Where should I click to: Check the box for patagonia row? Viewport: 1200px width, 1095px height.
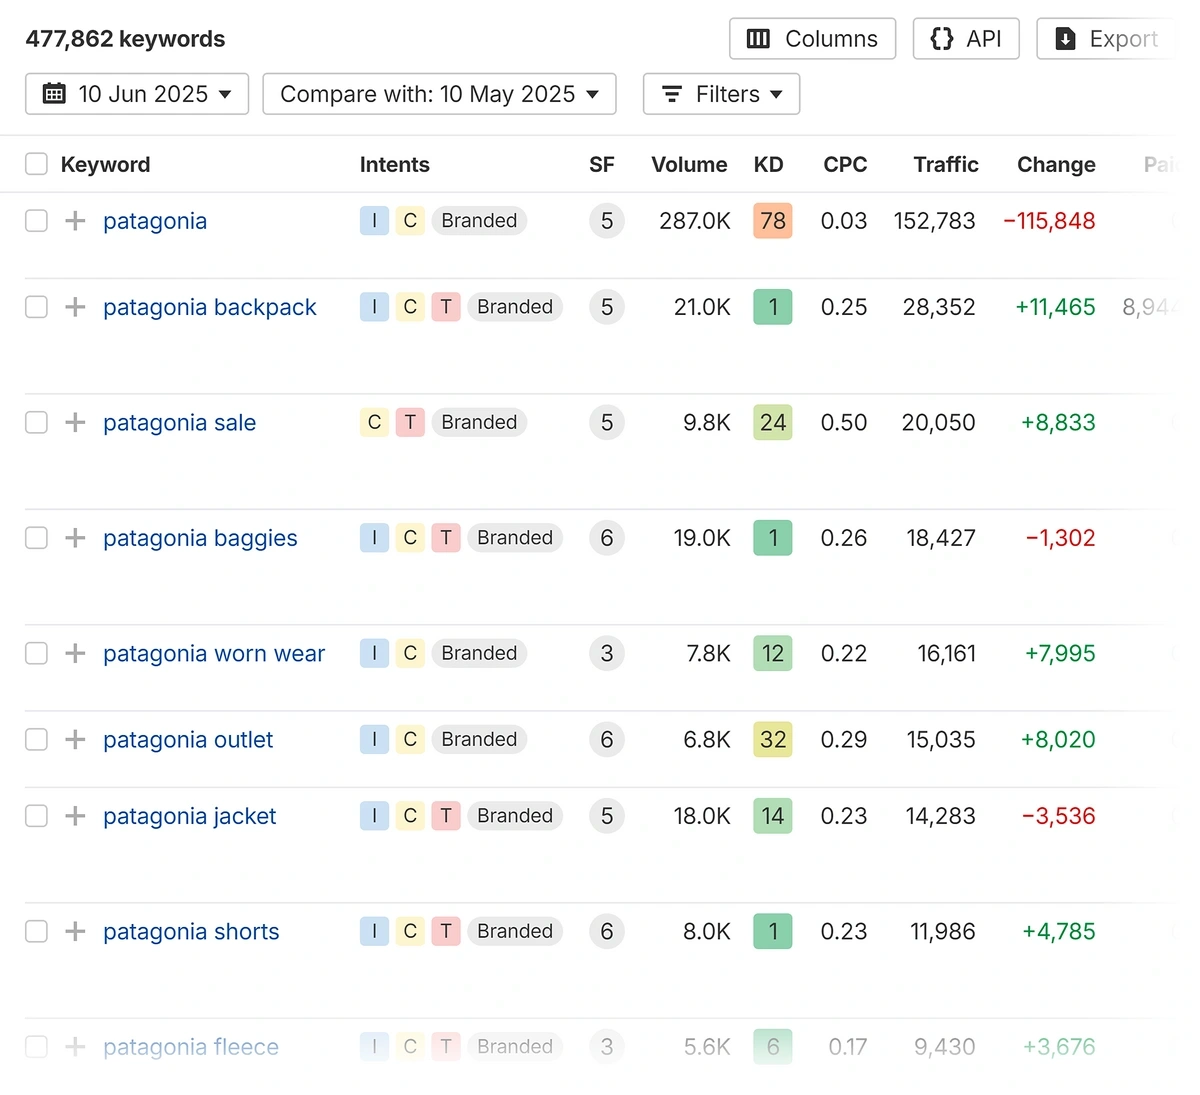tap(36, 221)
